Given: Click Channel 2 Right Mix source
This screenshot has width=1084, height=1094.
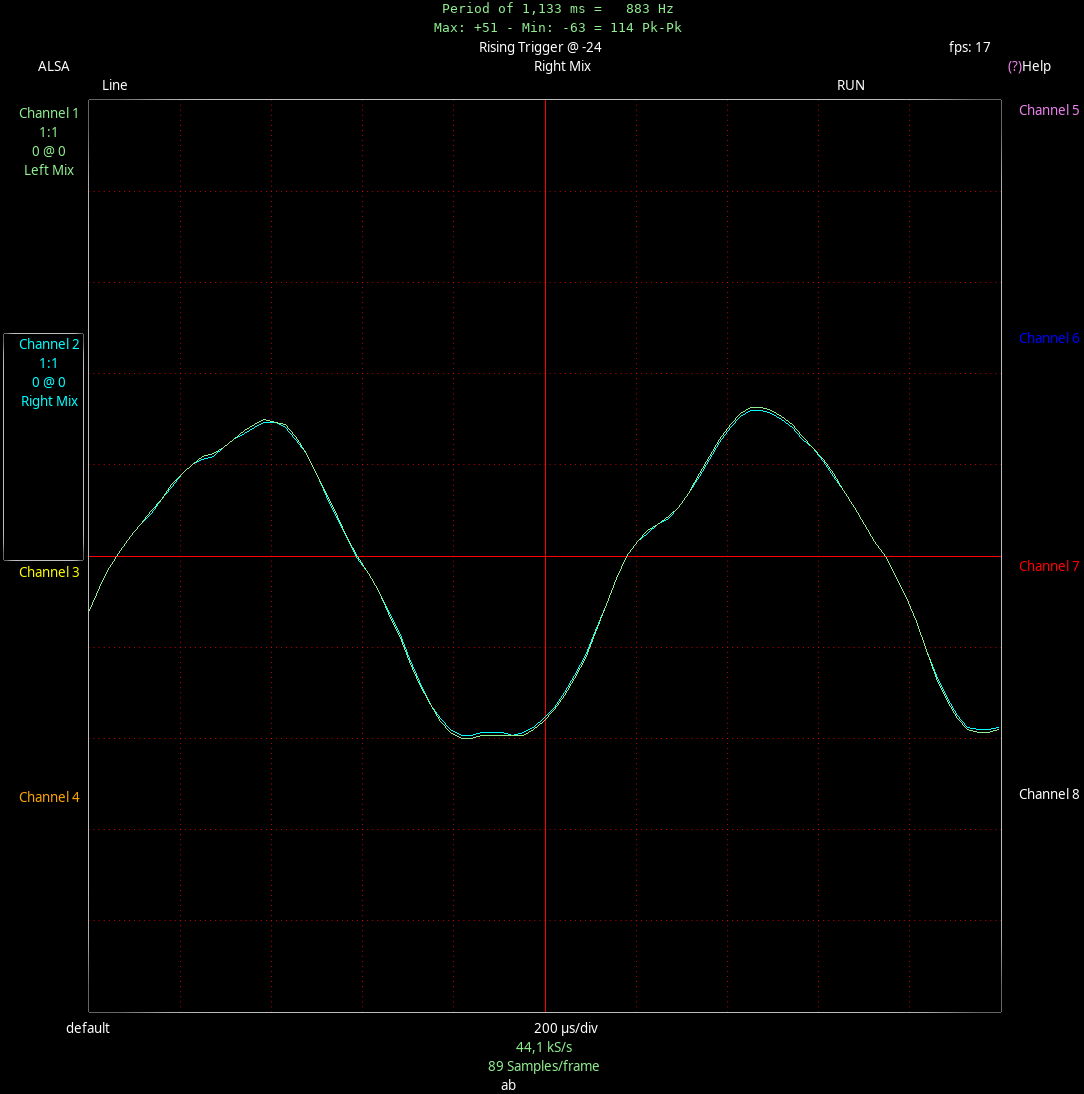Looking at the screenshot, I should 49,400.
